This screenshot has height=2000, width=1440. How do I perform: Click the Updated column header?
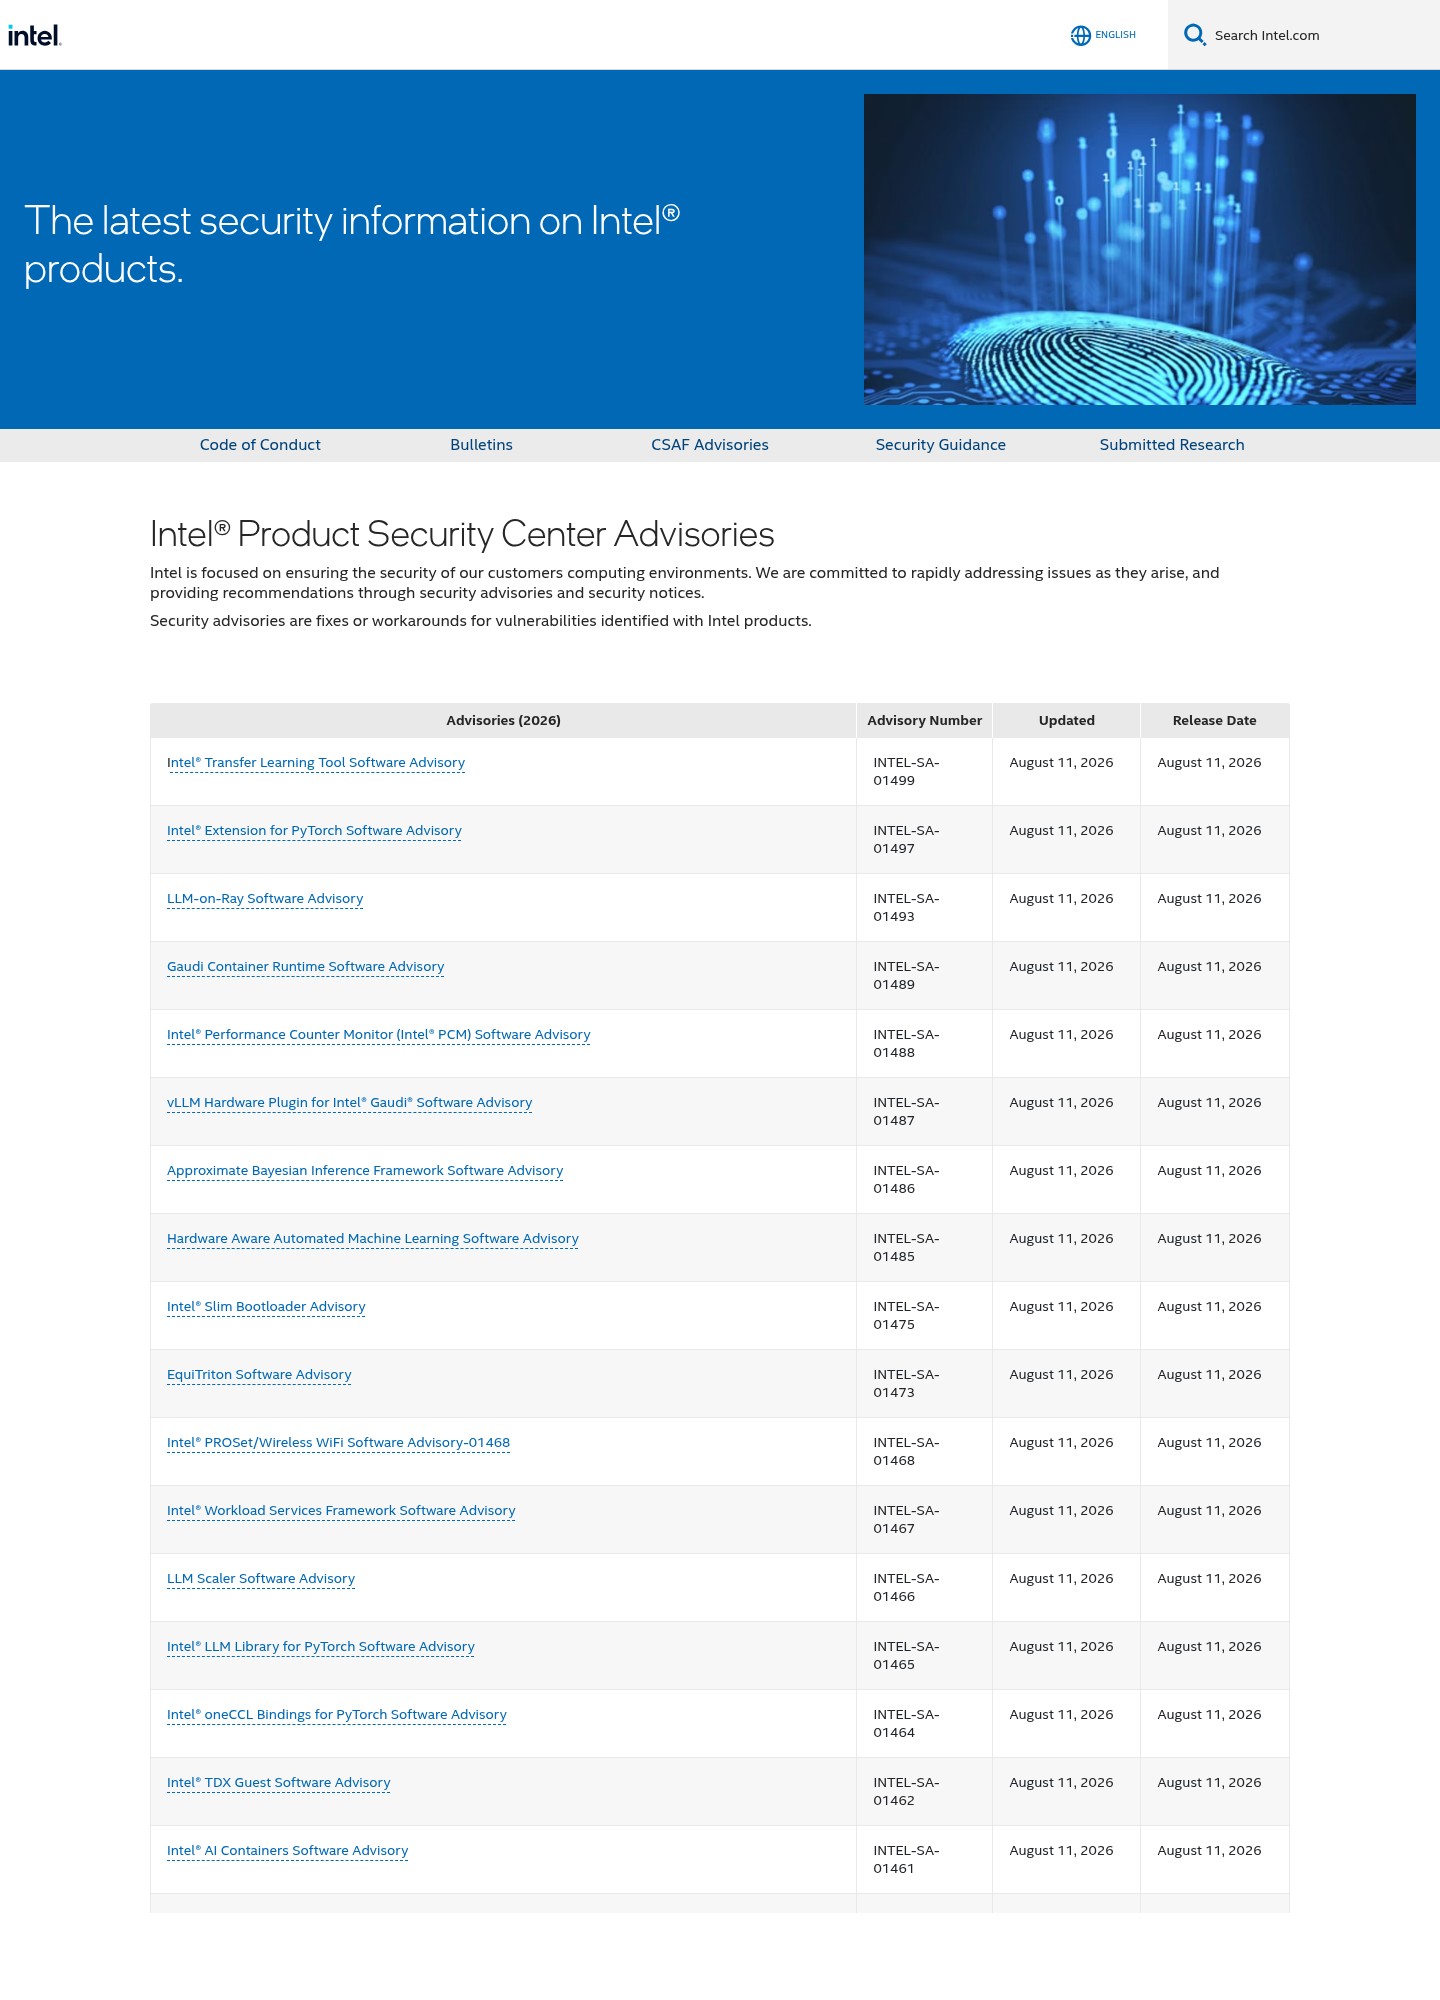point(1066,721)
